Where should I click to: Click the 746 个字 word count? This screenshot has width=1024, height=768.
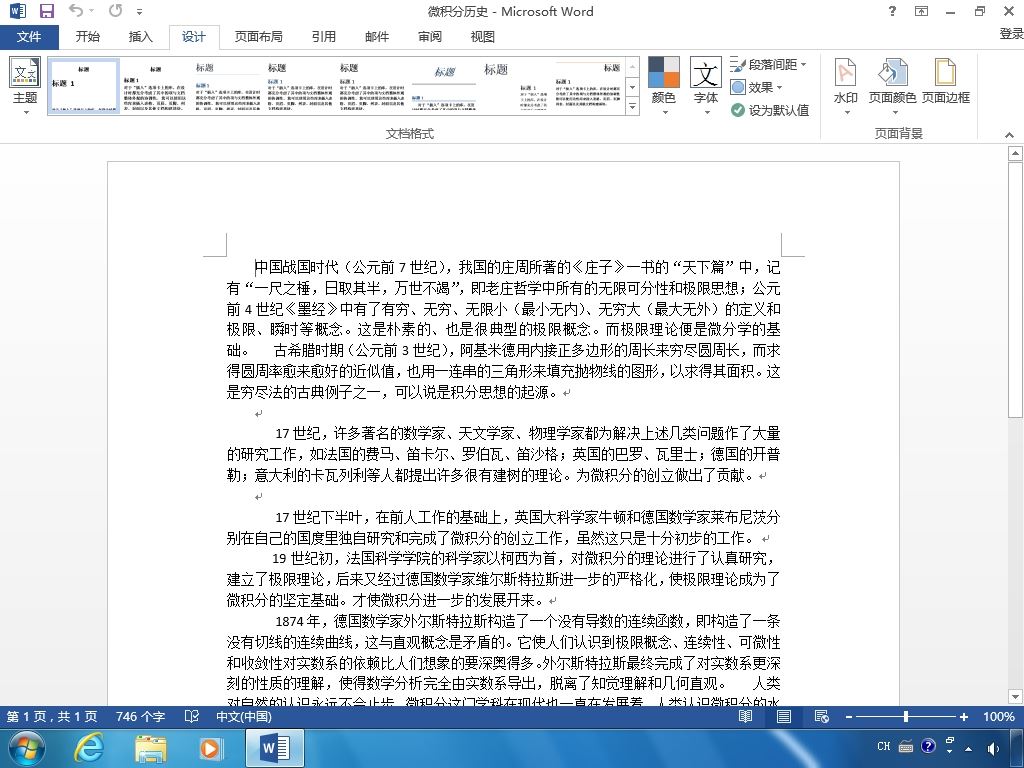[140, 716]
